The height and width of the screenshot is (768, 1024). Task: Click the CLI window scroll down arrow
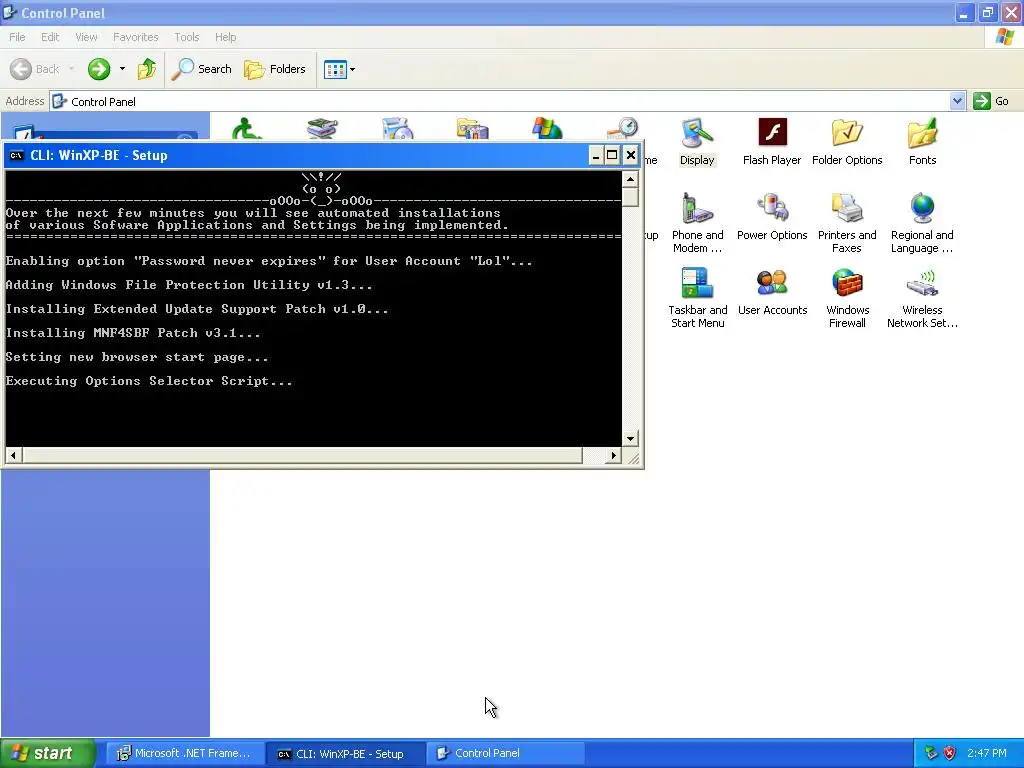[630, 438]
